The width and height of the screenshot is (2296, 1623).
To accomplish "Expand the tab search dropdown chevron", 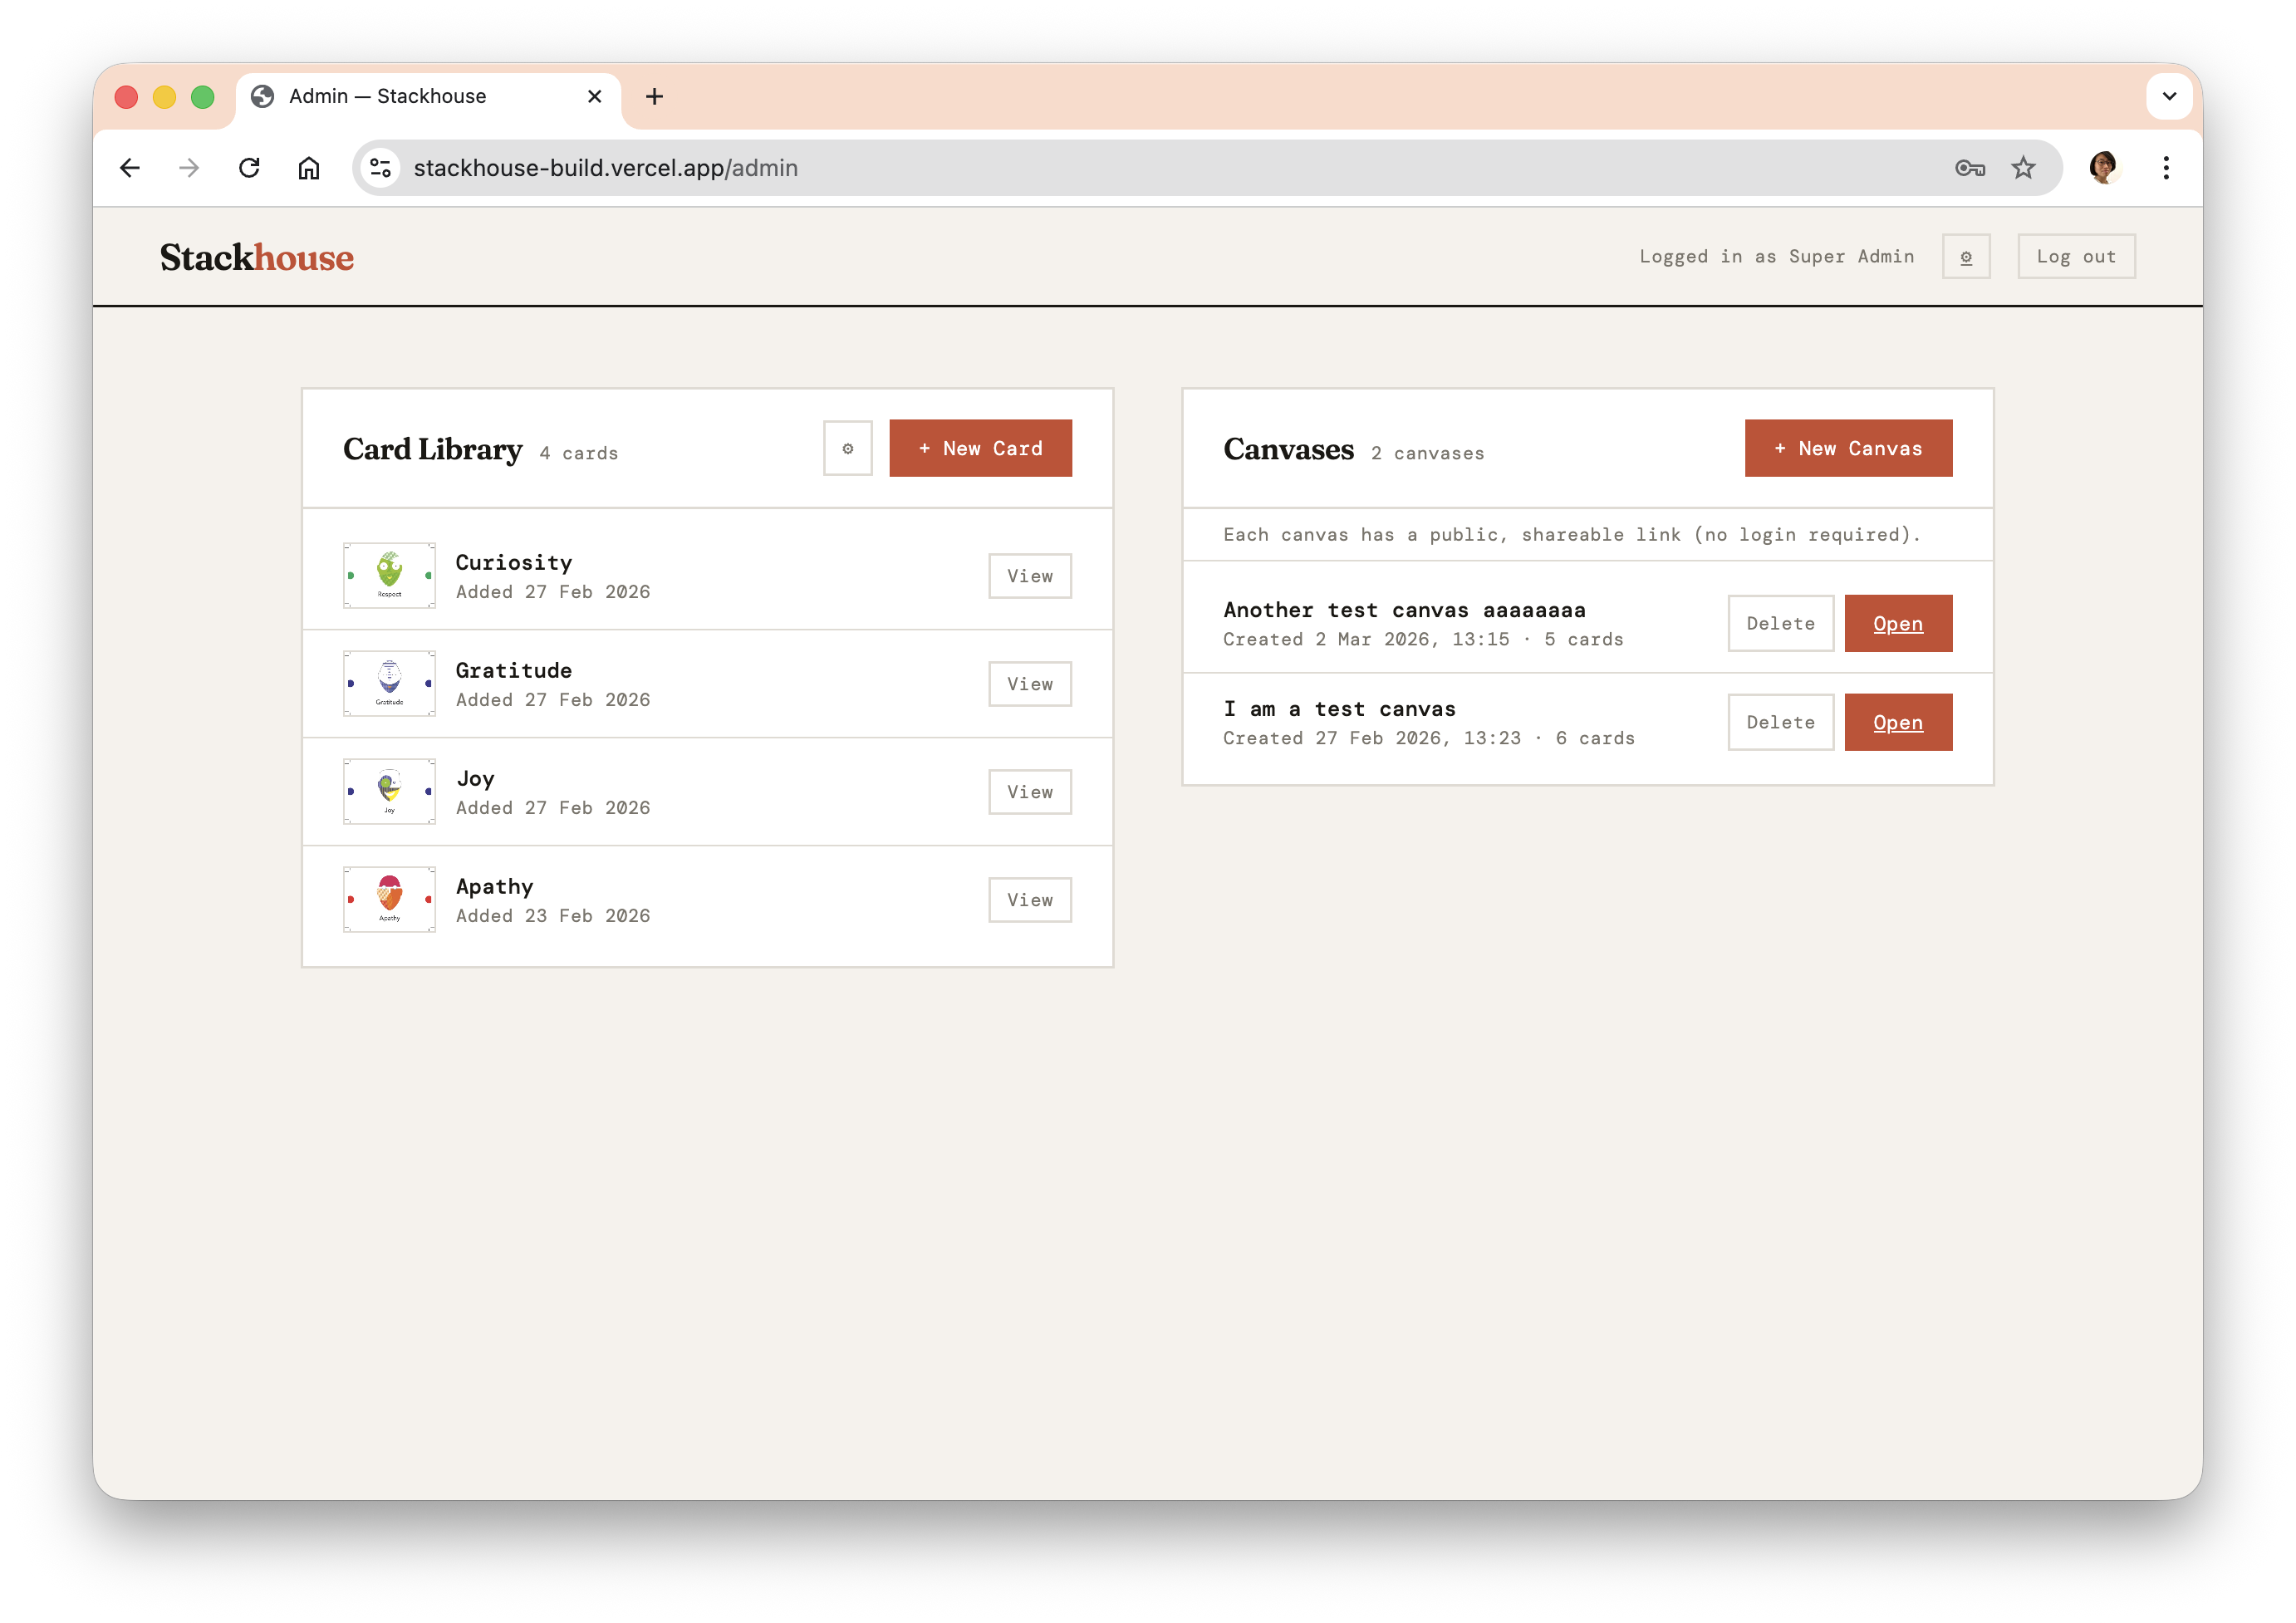I will click(x=2168, y=97).
